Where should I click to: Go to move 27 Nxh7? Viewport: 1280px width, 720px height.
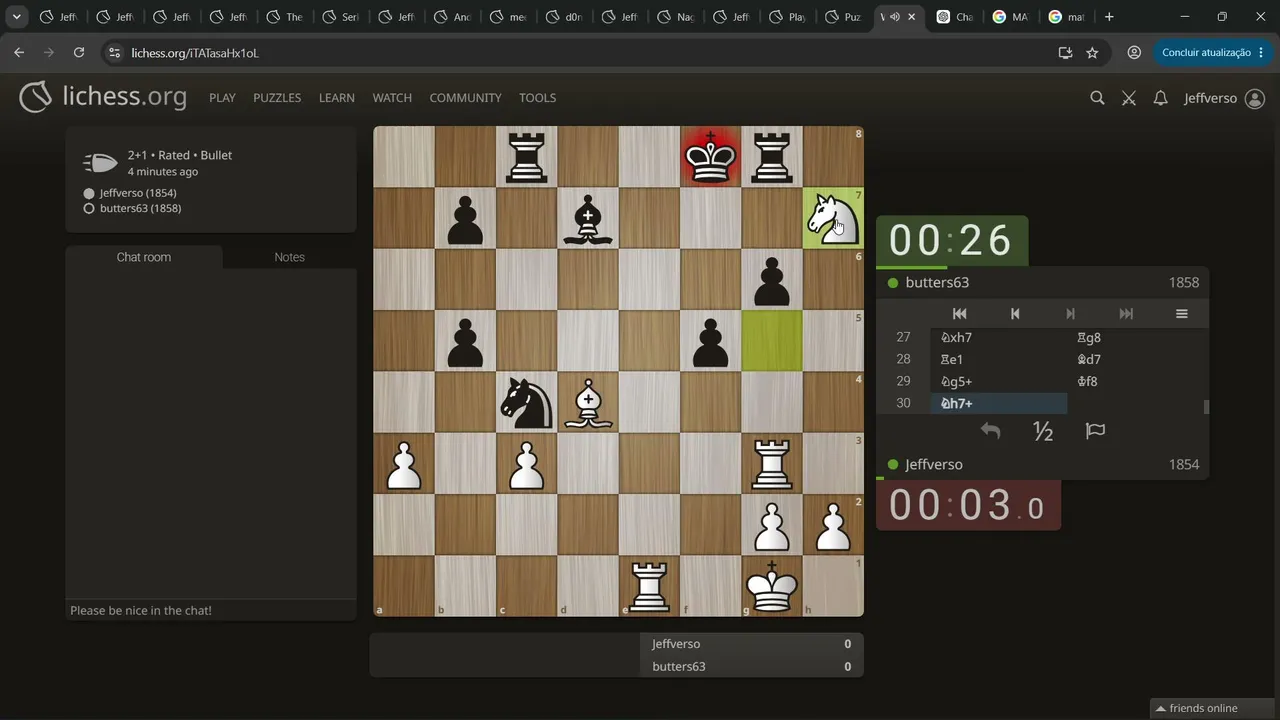coord(998,338)
